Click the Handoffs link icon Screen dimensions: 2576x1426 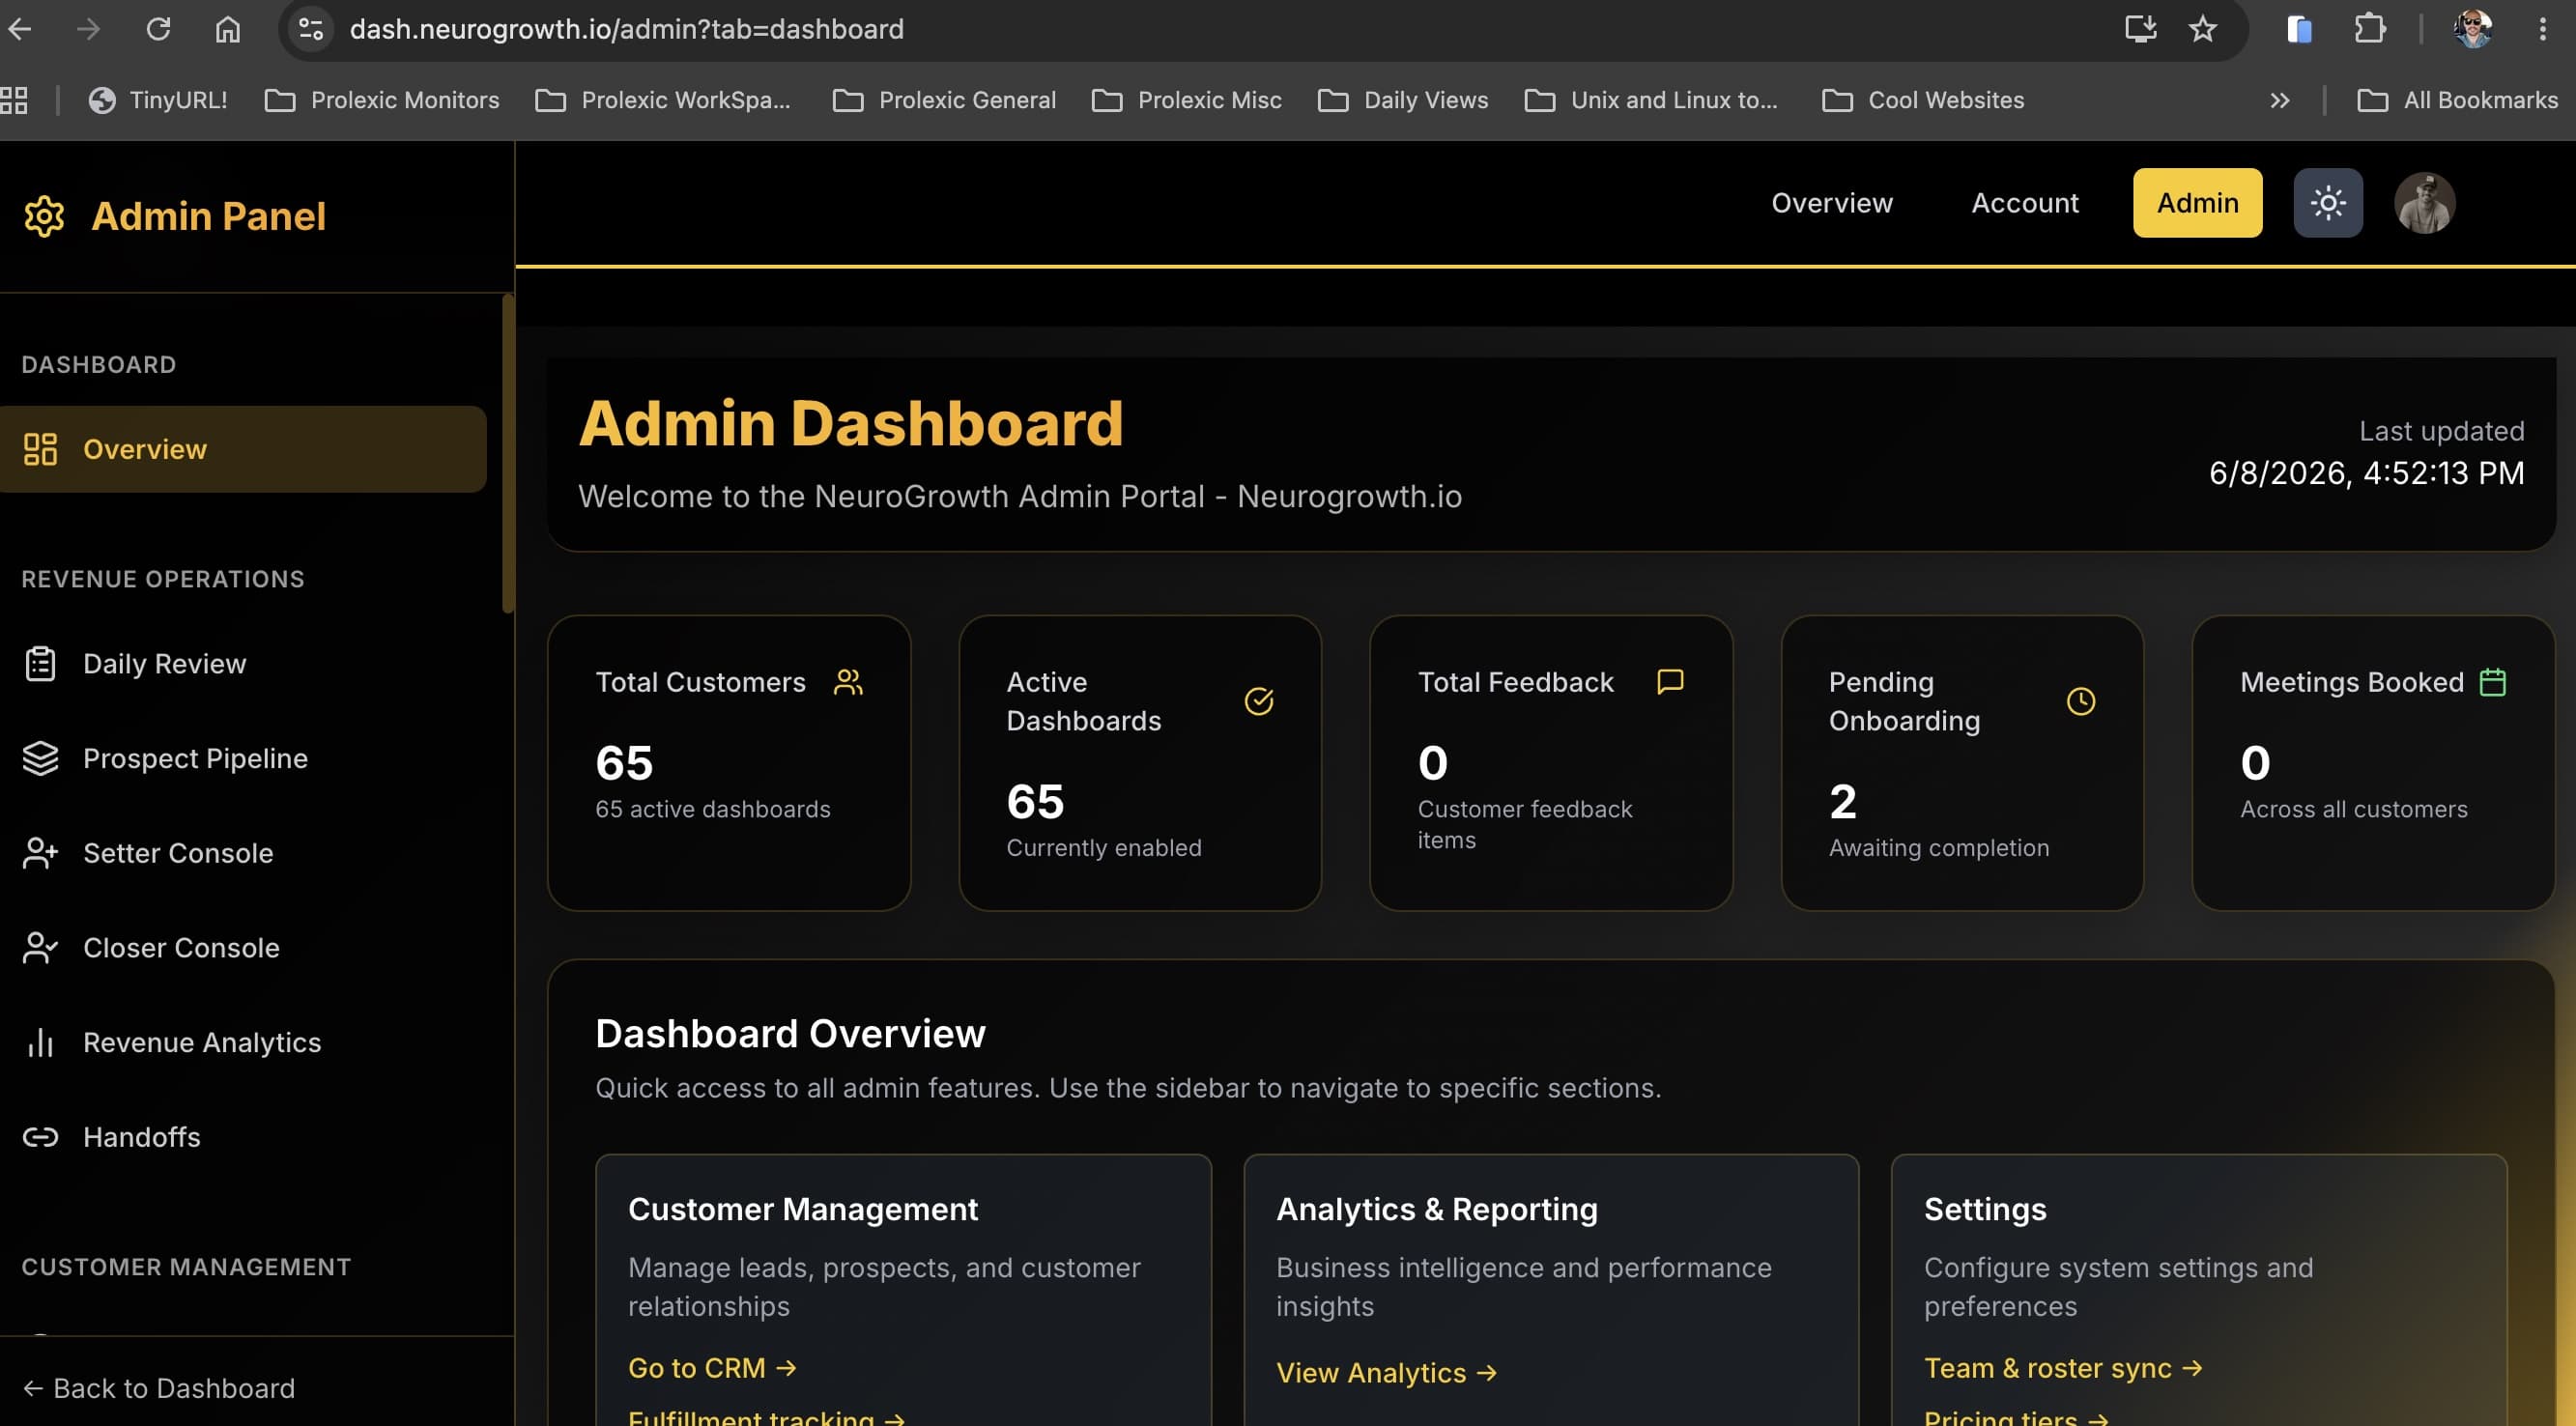pyautogui.click(x=40, y=1137)
